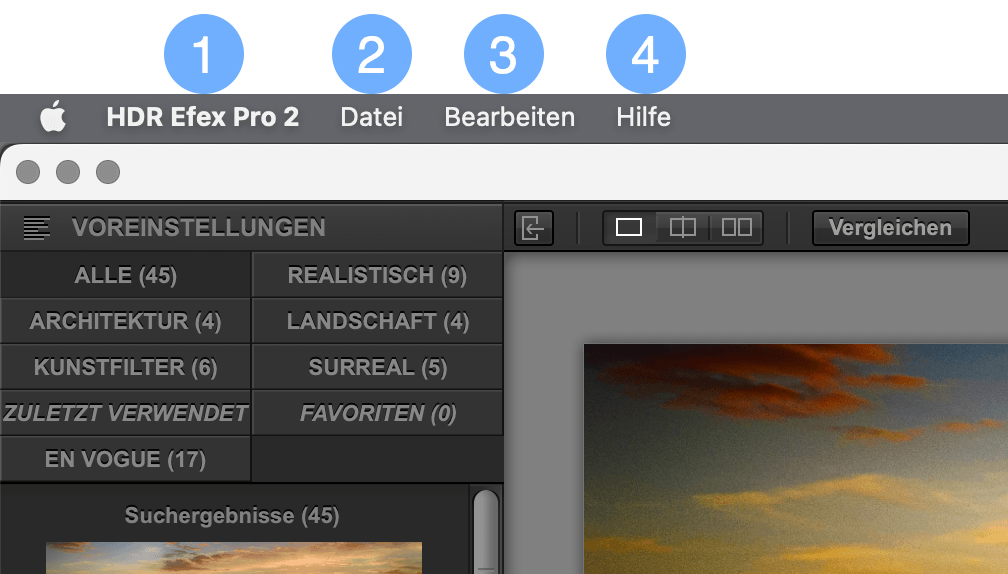Show FAVORITEN (0) presets

coord(377,413)
